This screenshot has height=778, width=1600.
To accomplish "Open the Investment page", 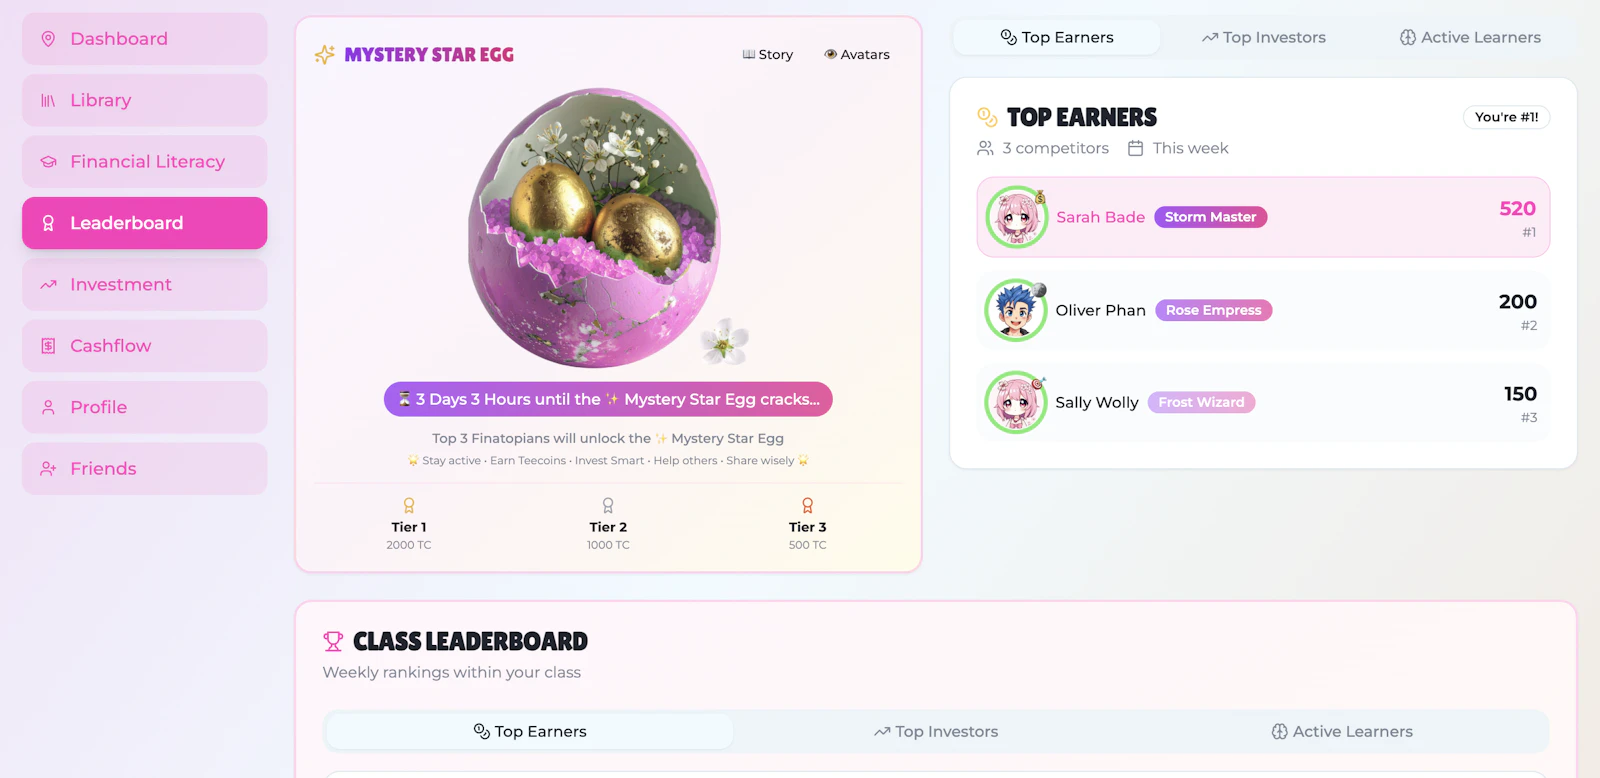I will [x=144, y=285].
